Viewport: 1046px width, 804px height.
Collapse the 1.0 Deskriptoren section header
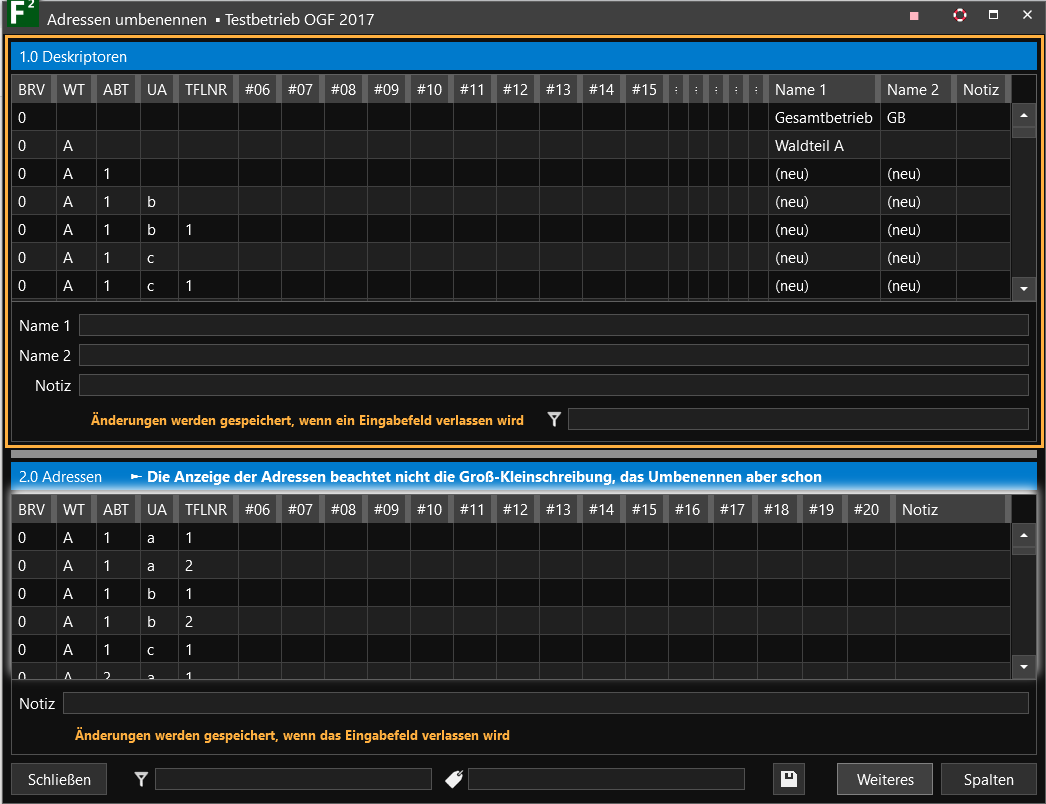click(73, 57)
